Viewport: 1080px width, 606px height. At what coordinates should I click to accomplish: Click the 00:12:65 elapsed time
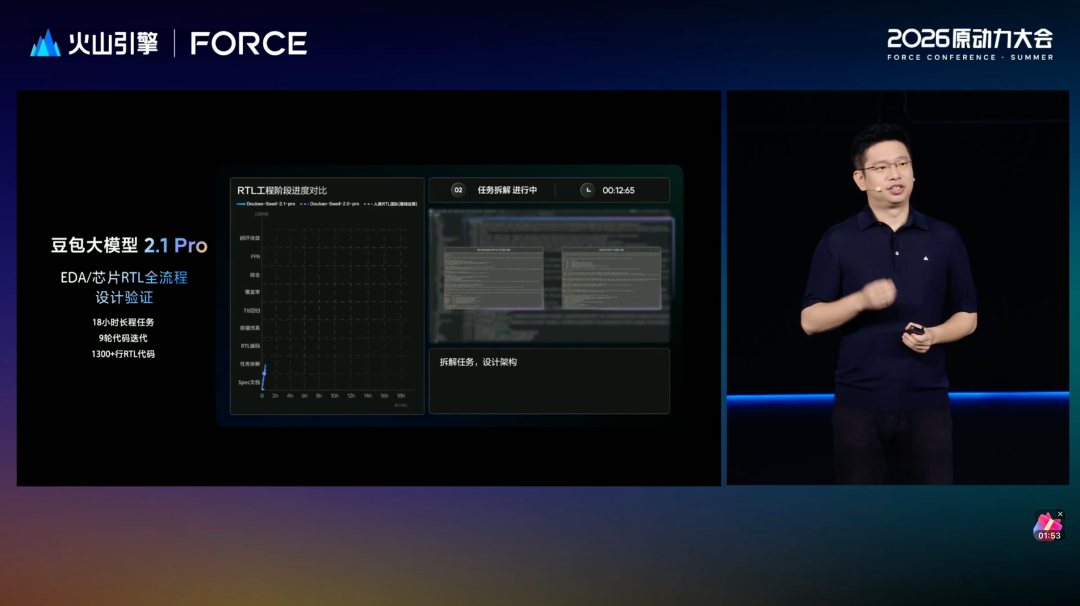pos(619,190)
